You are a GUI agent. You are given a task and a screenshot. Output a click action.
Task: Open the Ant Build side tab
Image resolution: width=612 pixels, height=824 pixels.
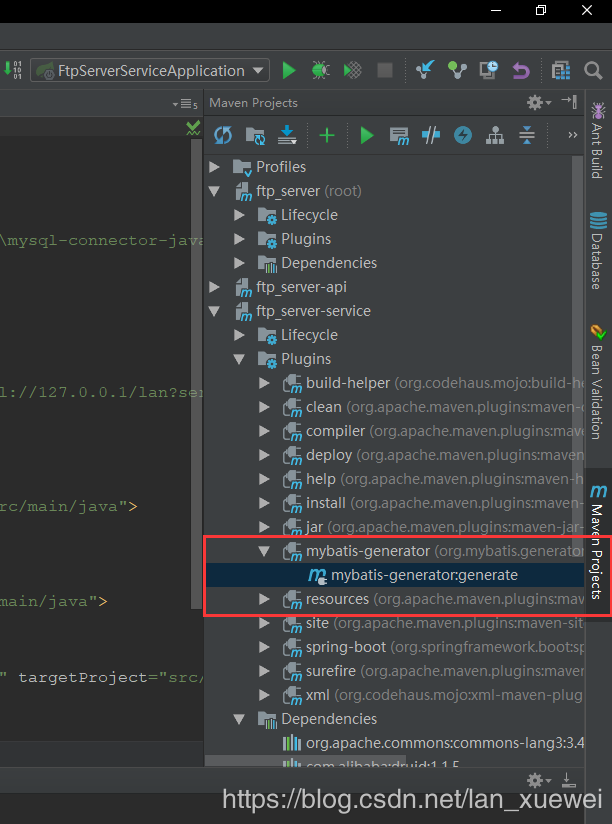[598, 141]
